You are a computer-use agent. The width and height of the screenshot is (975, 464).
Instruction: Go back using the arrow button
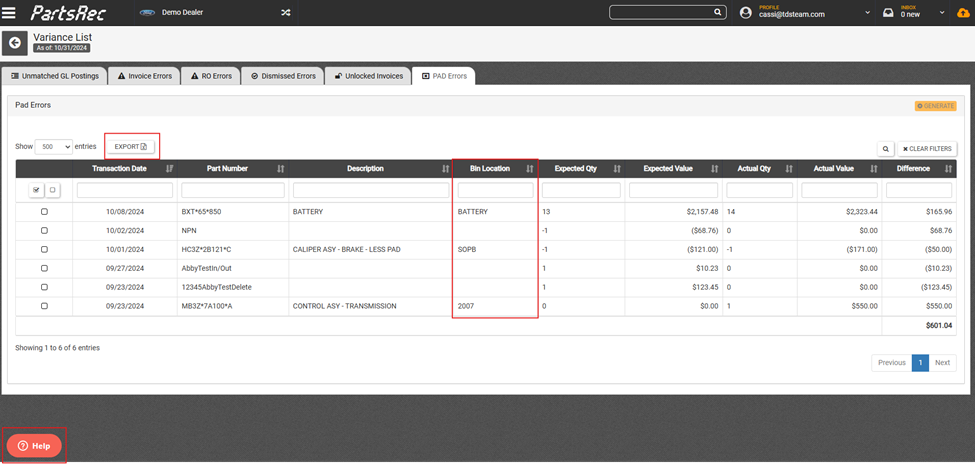click(x=15, y=43)
